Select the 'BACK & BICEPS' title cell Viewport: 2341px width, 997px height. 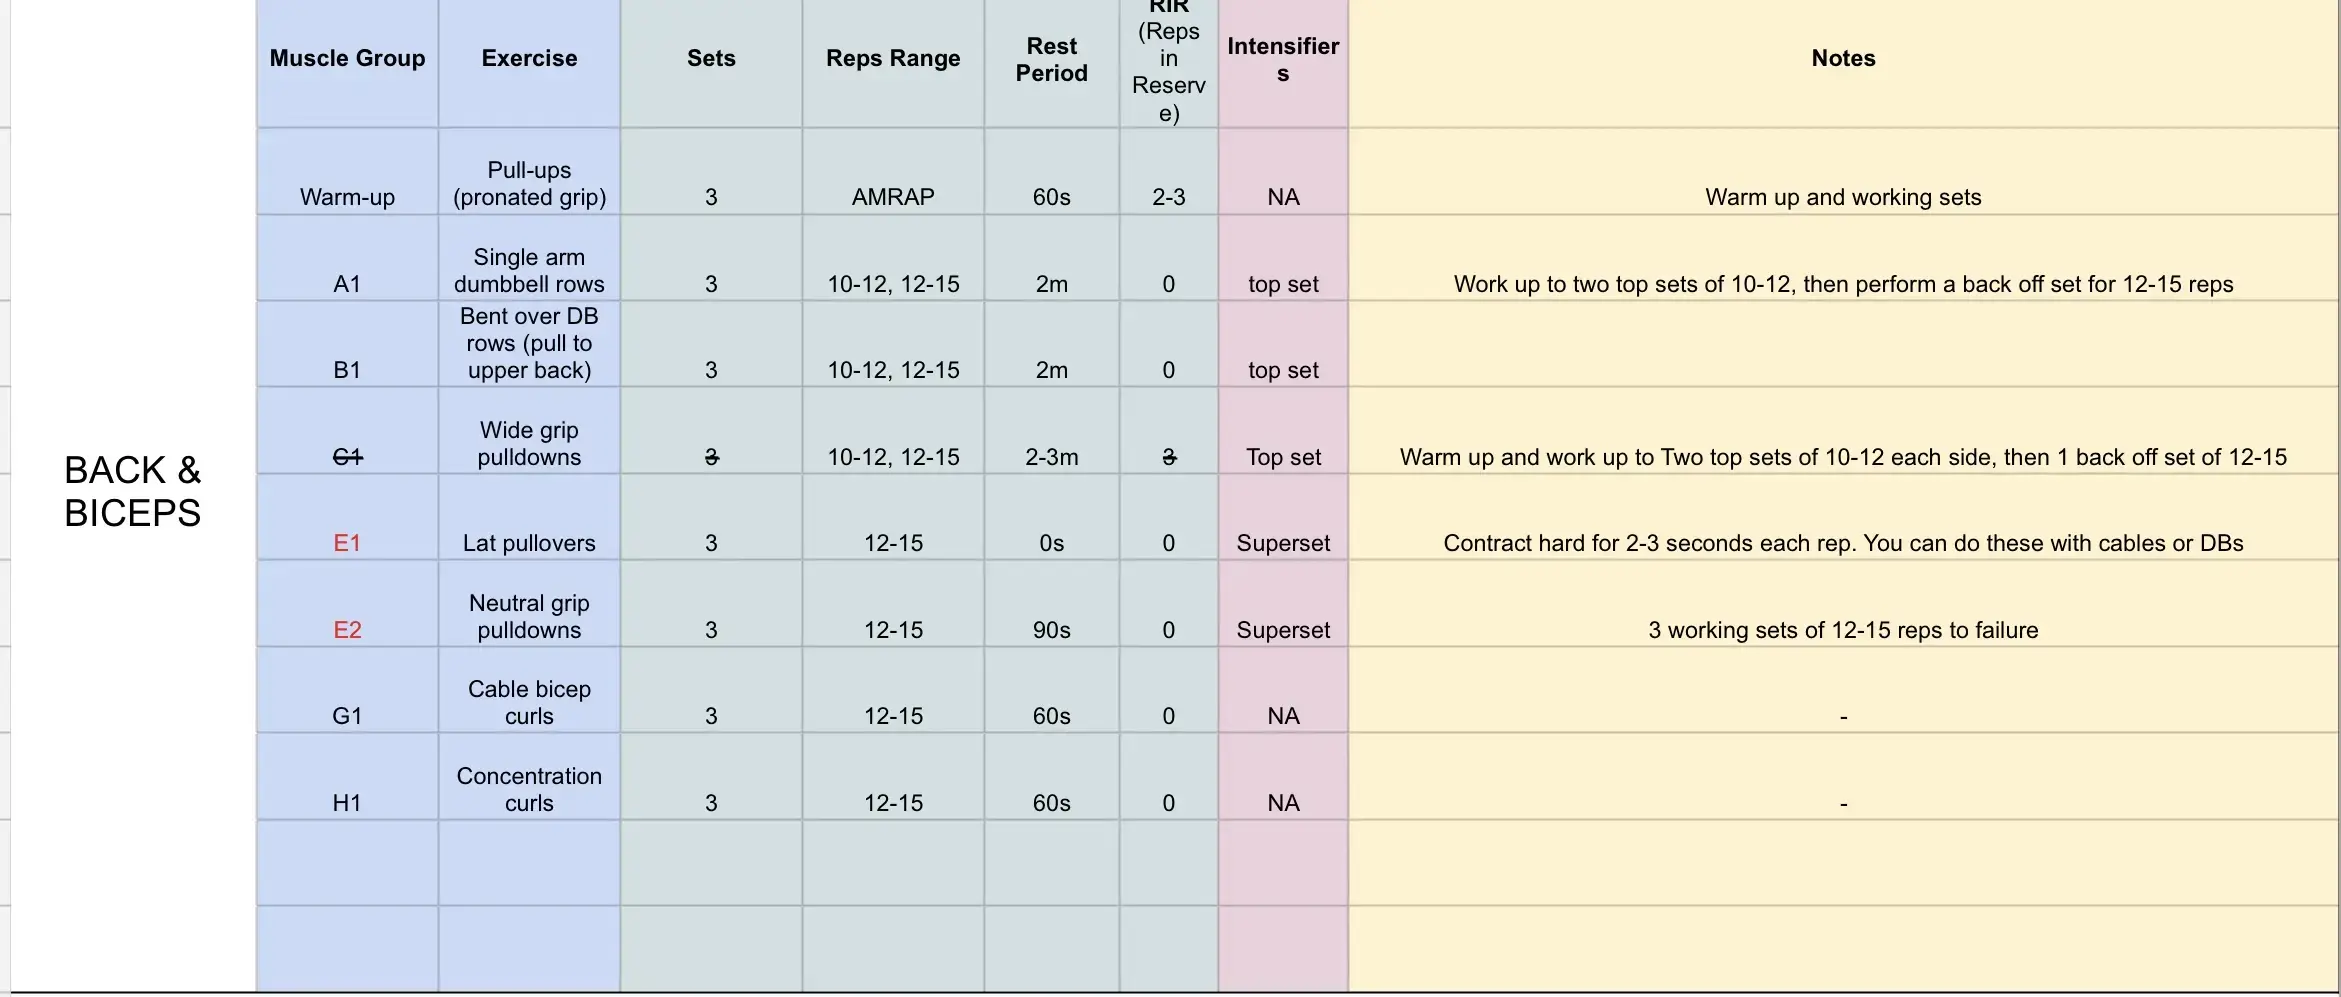(133, 491)
